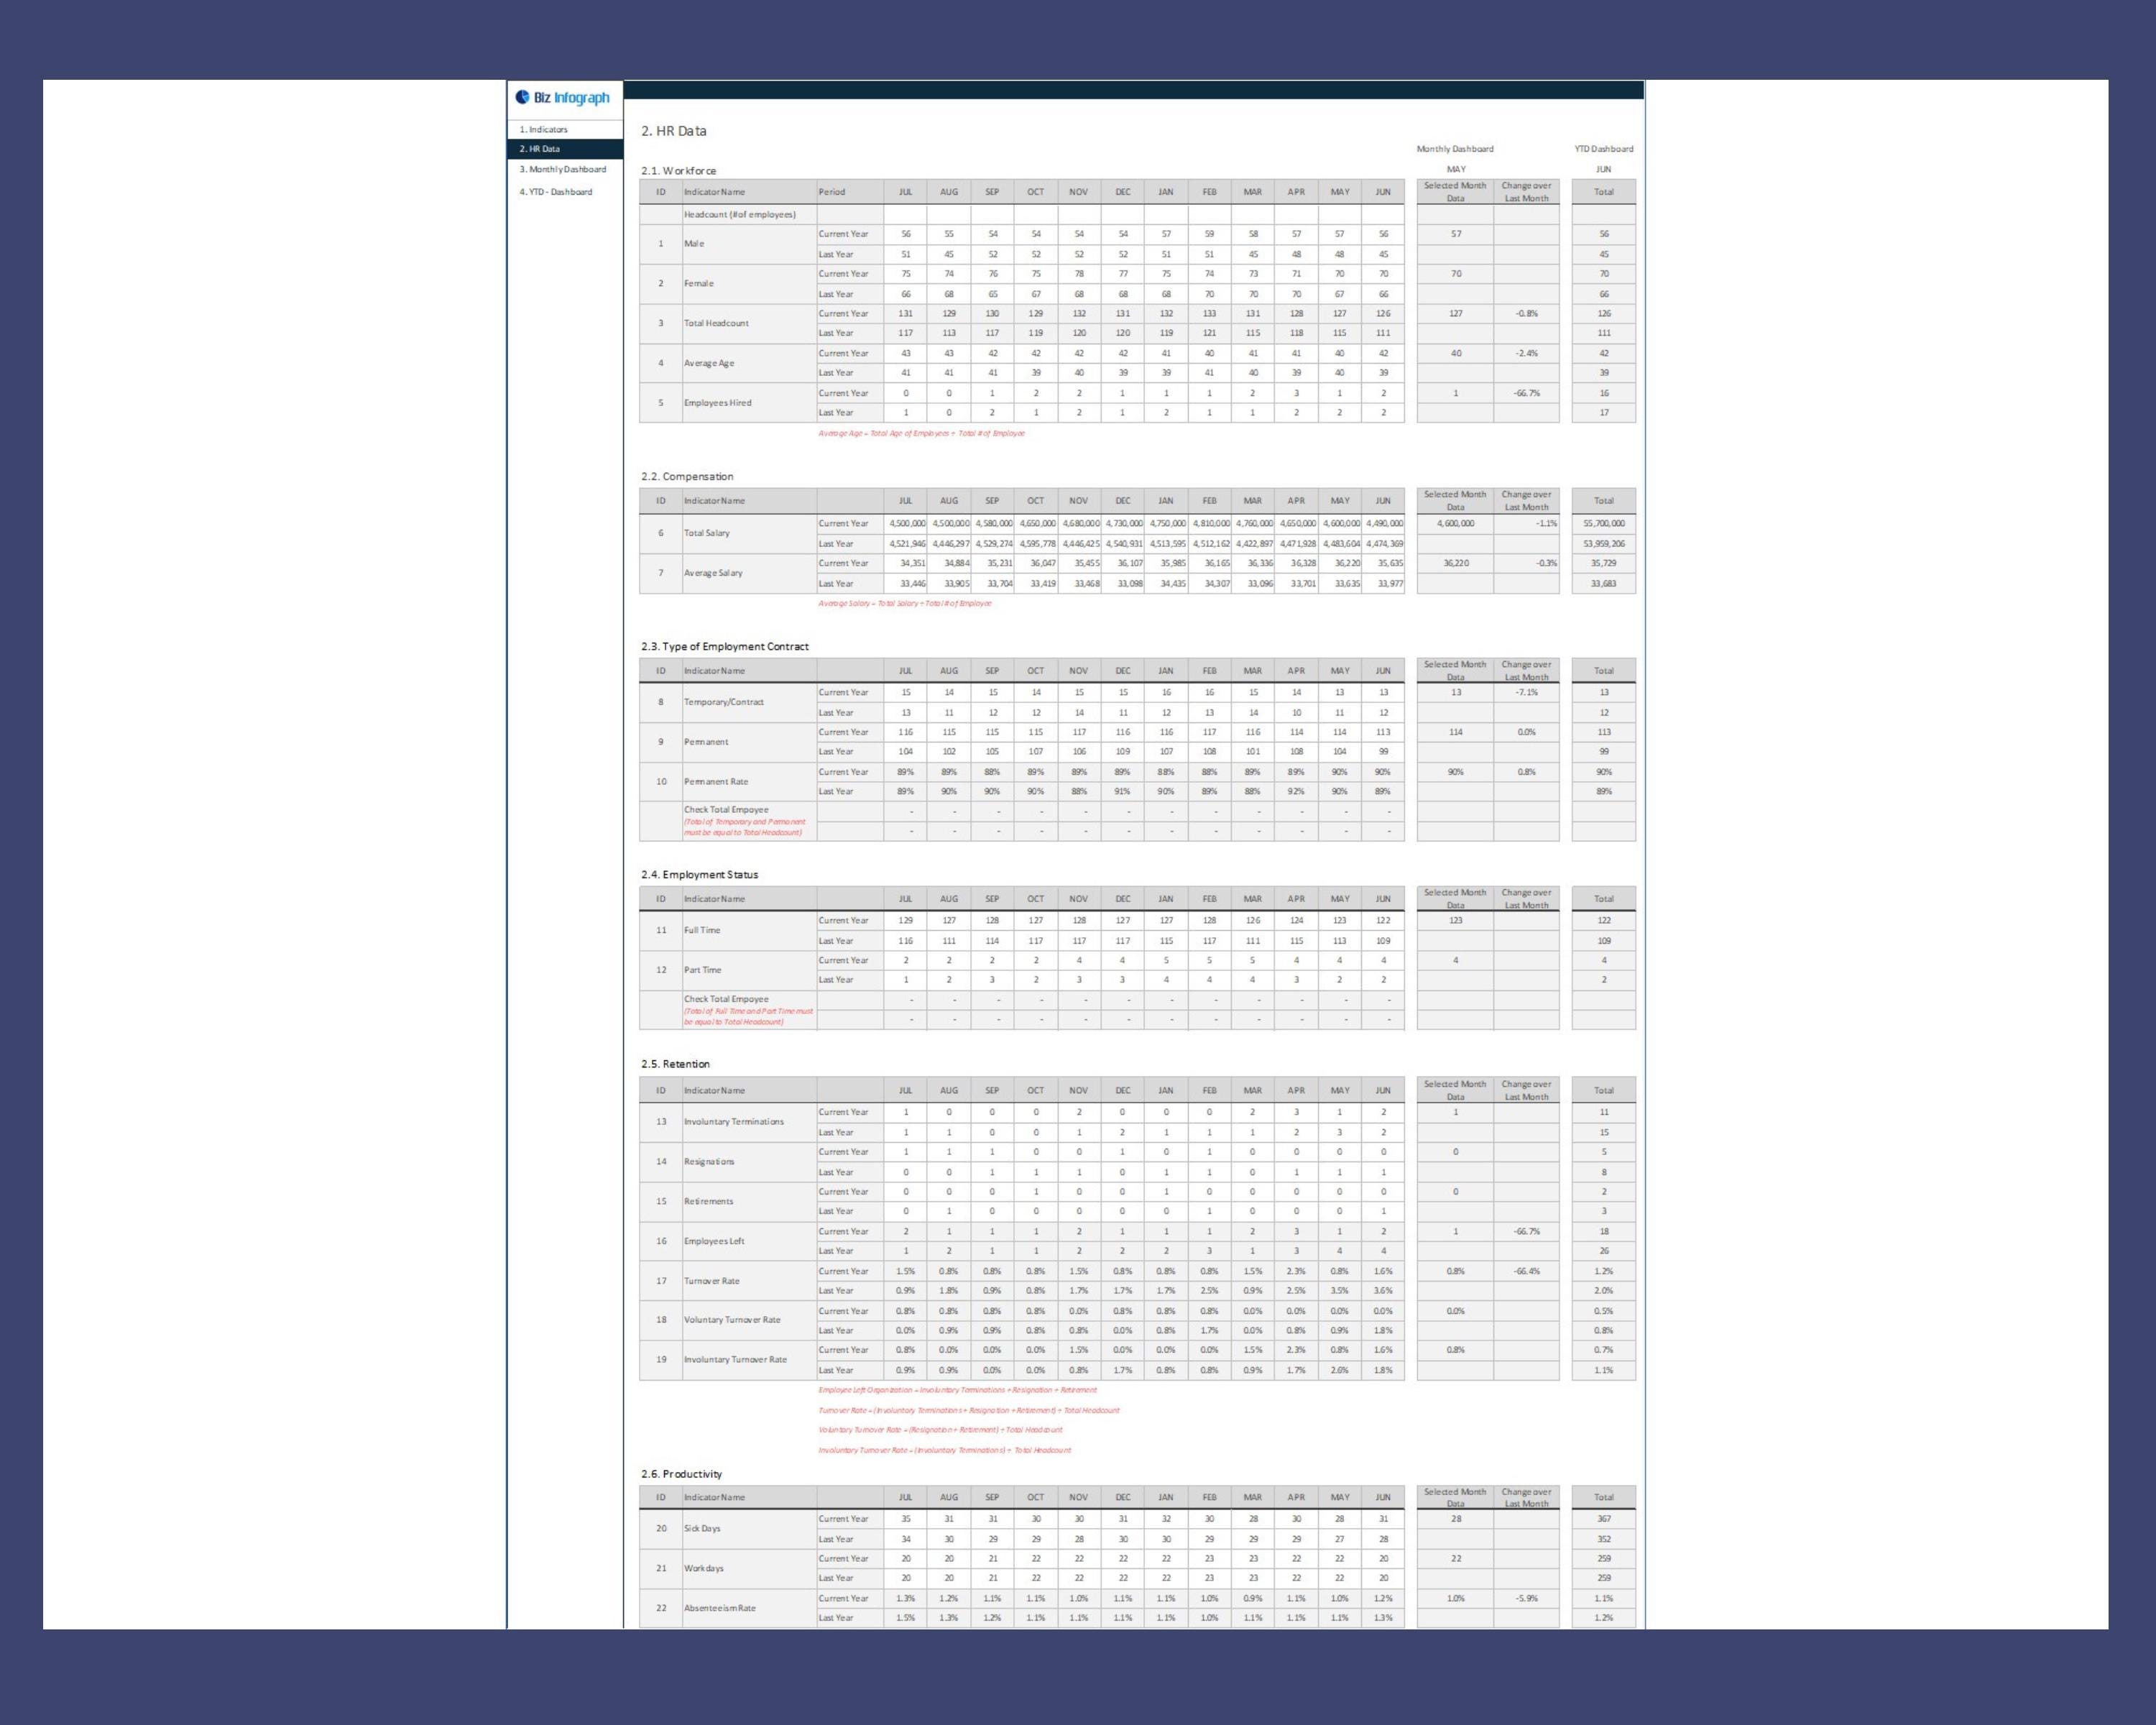The image size is (2156, 1725).
Task: Click '2.3. Type of Employment Contract' heading
Action: point(725,646)
